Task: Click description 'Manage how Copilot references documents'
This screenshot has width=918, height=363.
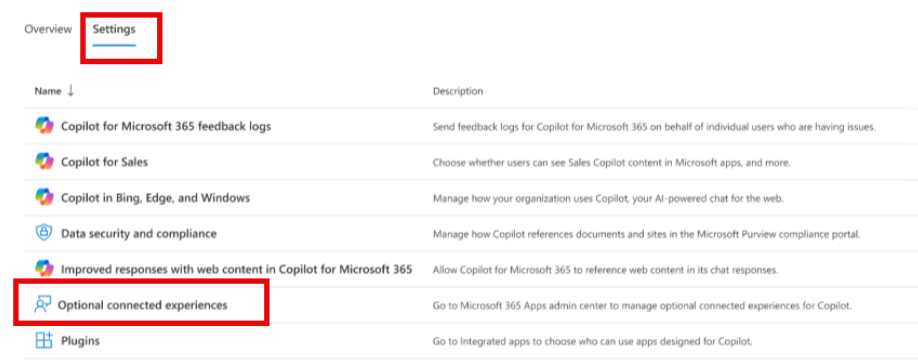Action: 646,234
